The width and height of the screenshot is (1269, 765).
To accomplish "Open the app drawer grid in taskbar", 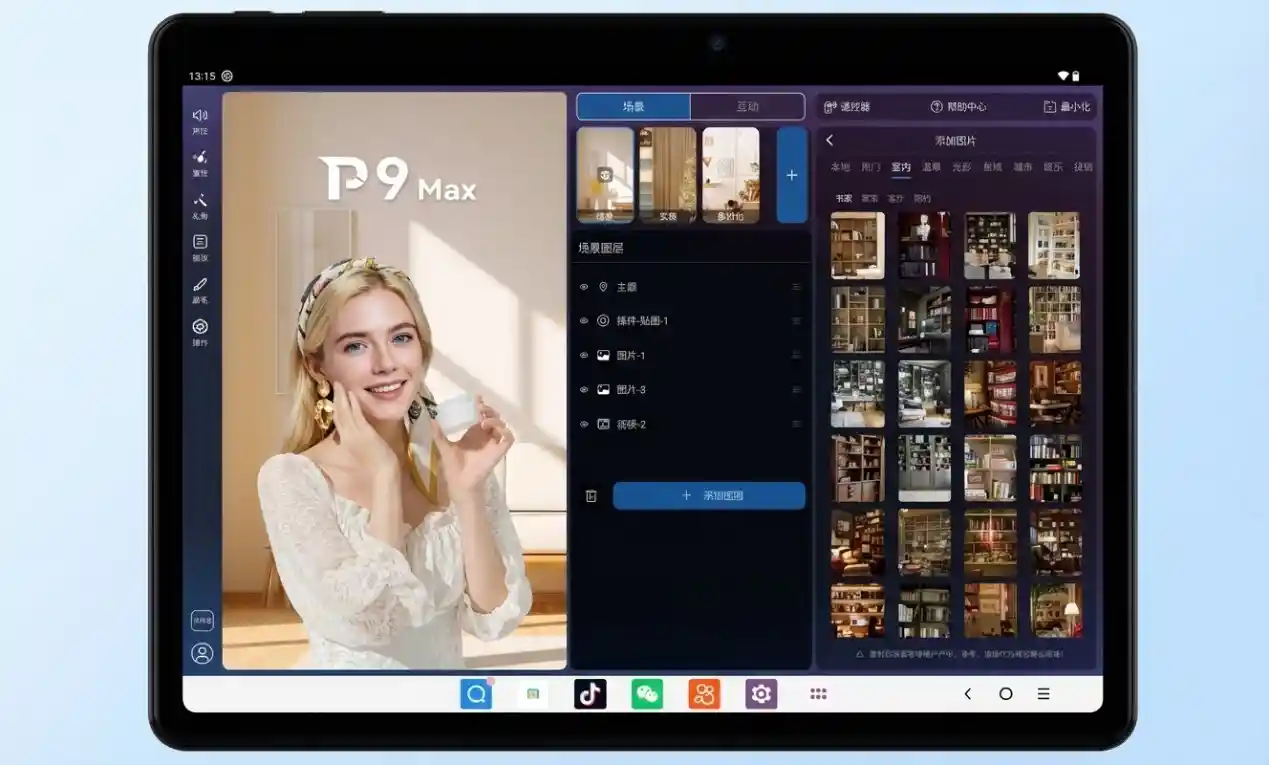I will tap(818, 694).
